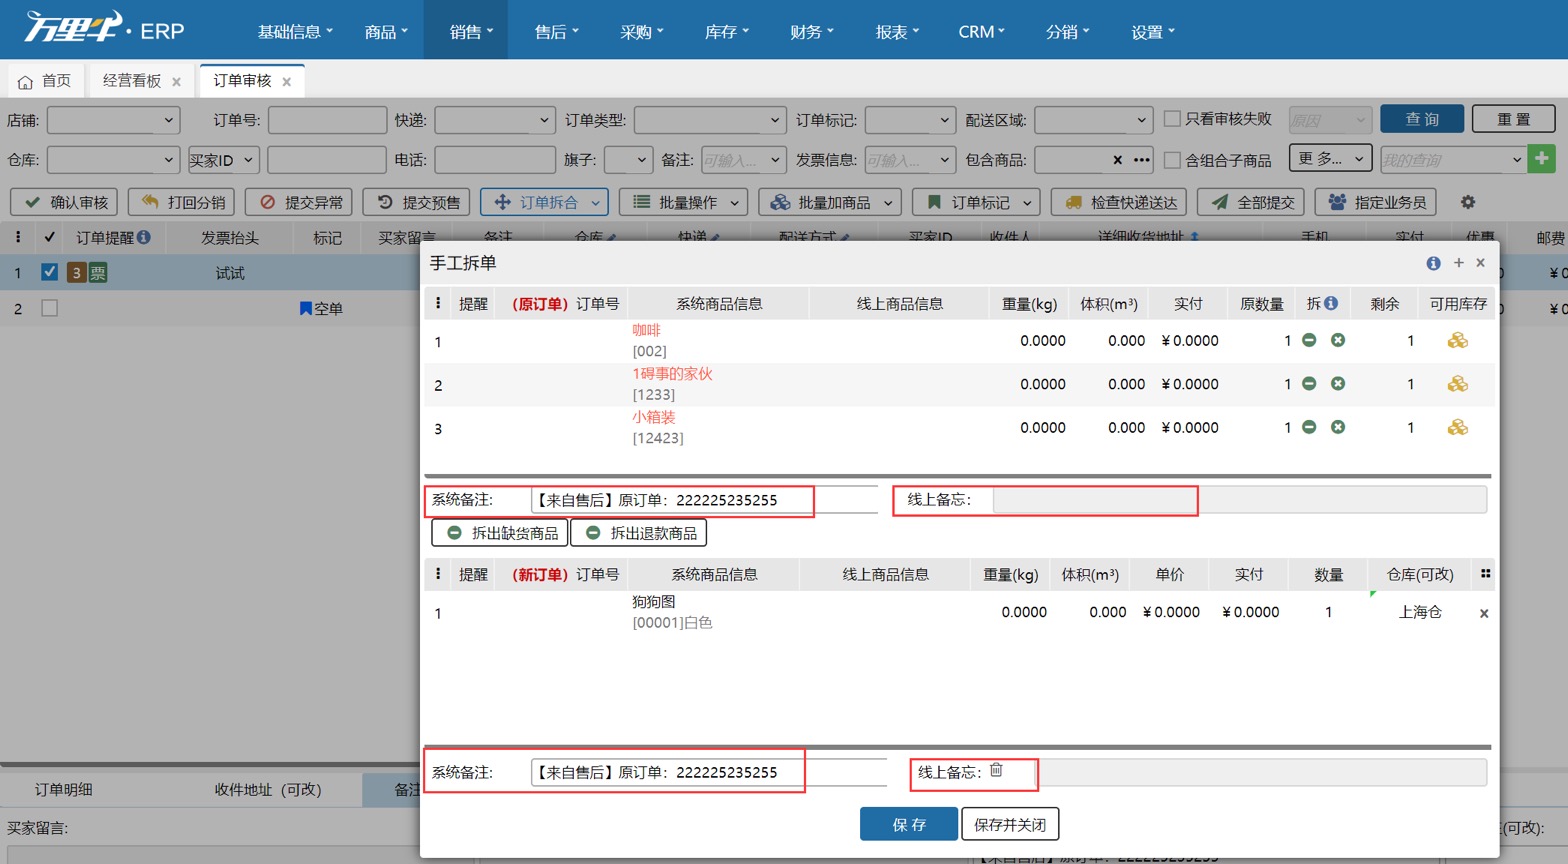Open the 配送区域 dropdown
1568x864 pixels.
pyautogui.click(x=1094, y=120)
